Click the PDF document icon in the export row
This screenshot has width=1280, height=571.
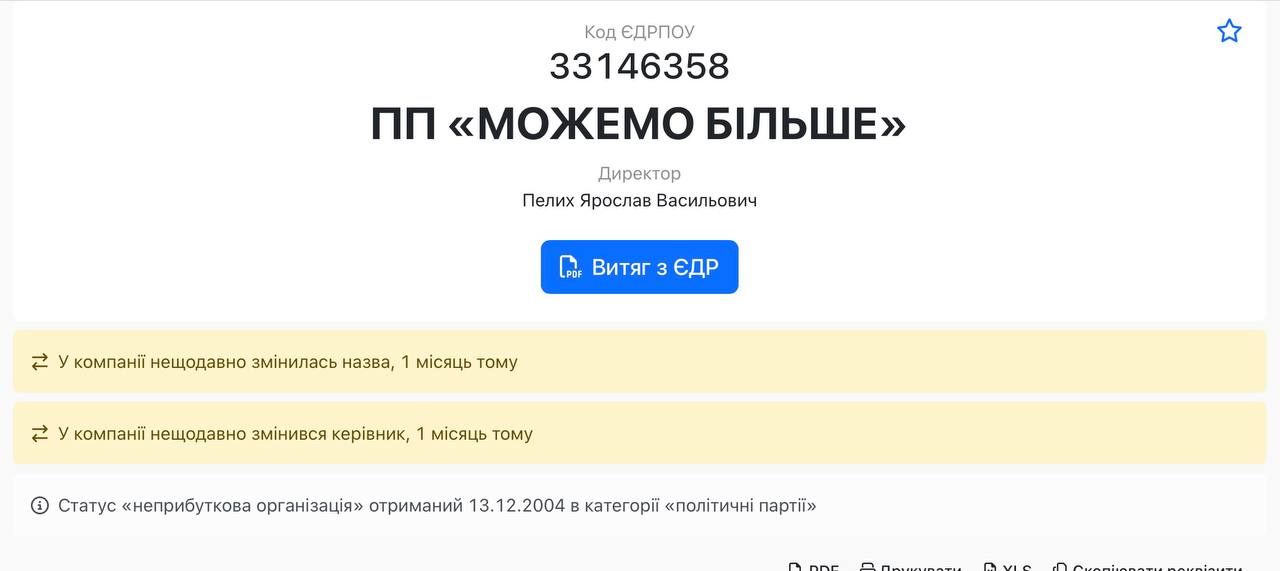796,567
